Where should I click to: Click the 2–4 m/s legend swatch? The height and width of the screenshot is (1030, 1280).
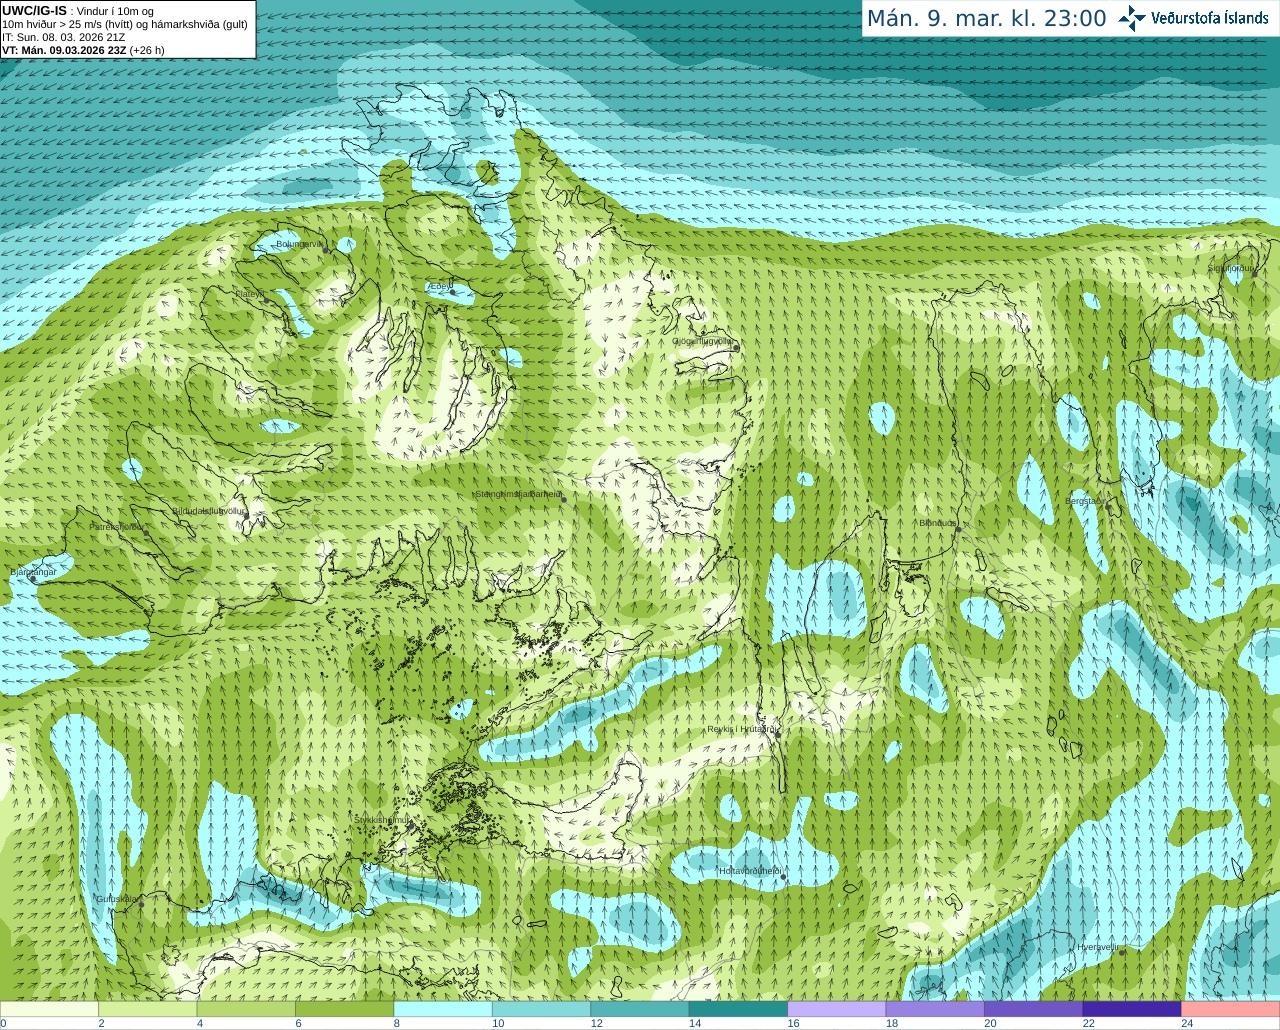pyautogui.click(x=147, y=1009)
